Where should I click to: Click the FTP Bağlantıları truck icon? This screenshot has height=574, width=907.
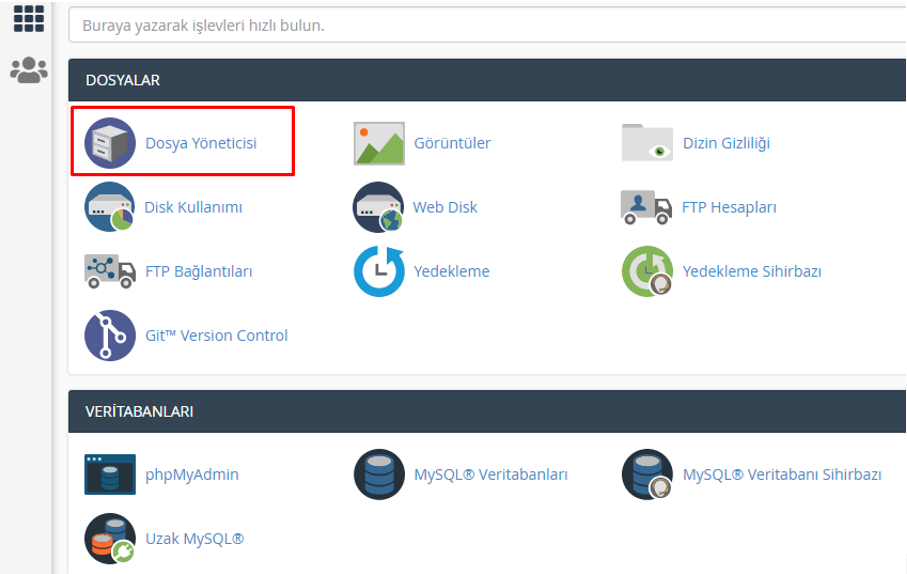[x=110, y=271]
